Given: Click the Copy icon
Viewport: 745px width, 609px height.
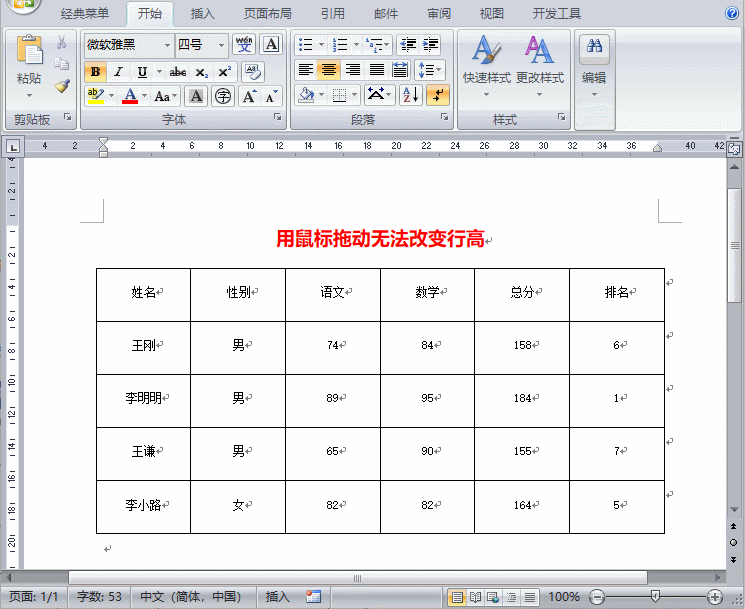Looking at the screenshot, I should [62, 64].
